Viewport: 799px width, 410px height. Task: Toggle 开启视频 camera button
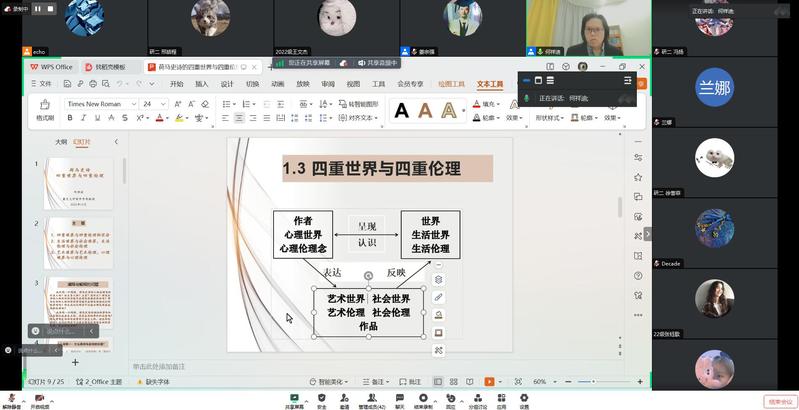click(x=40, y=400)
